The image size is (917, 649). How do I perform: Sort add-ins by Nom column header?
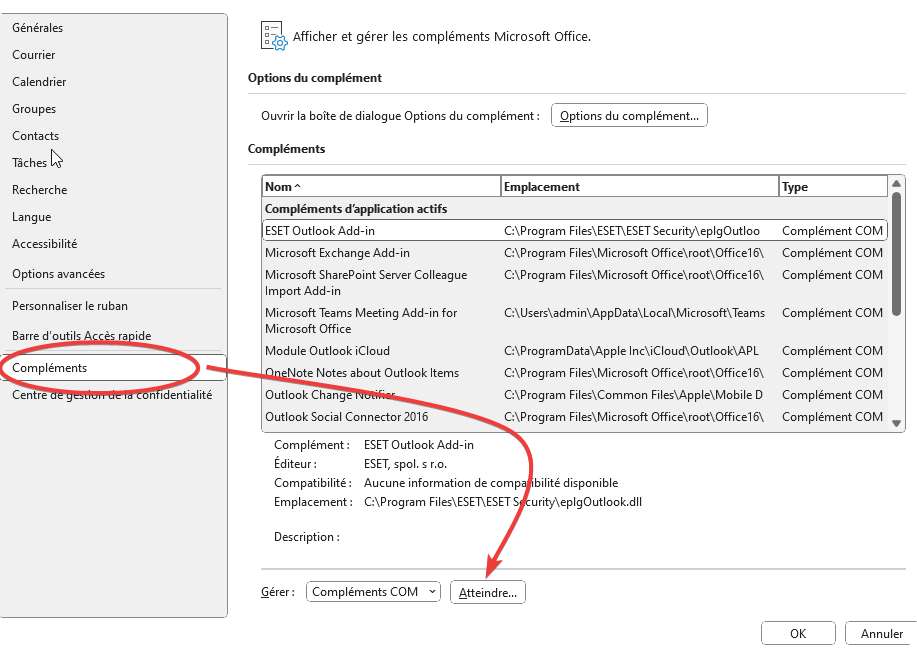(381, 187)
